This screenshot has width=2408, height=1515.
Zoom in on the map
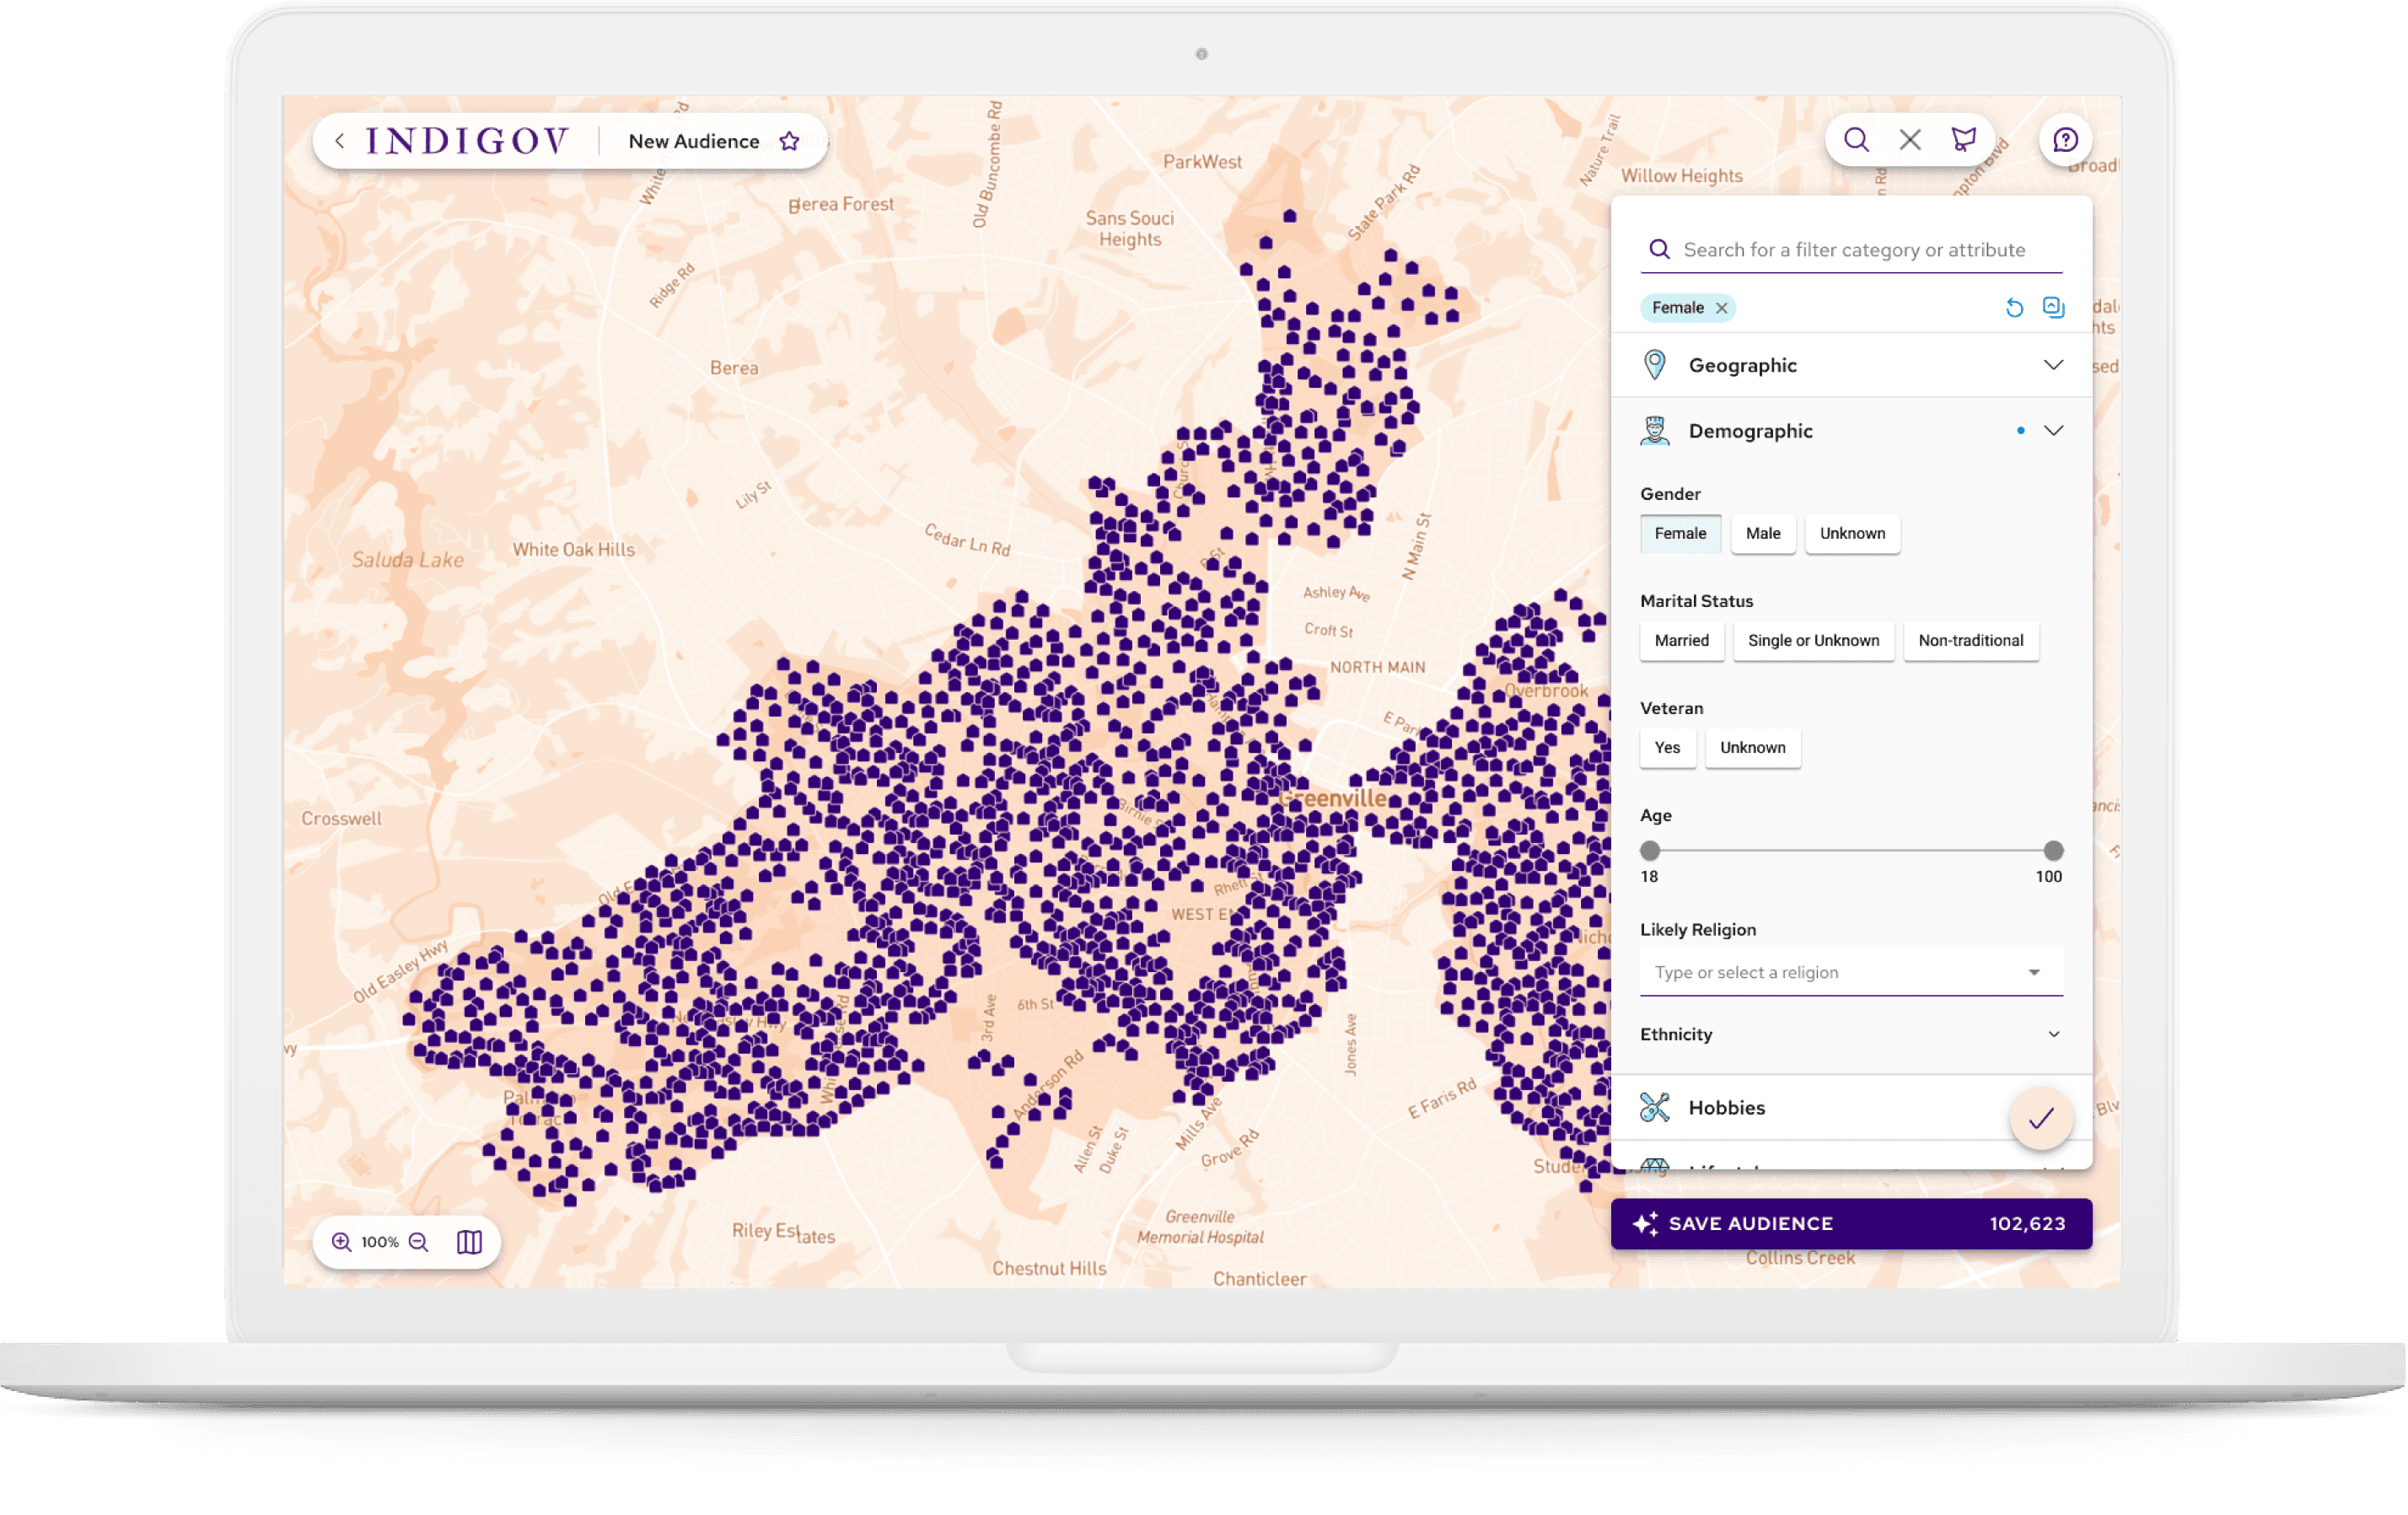[x=342, y=1241]
